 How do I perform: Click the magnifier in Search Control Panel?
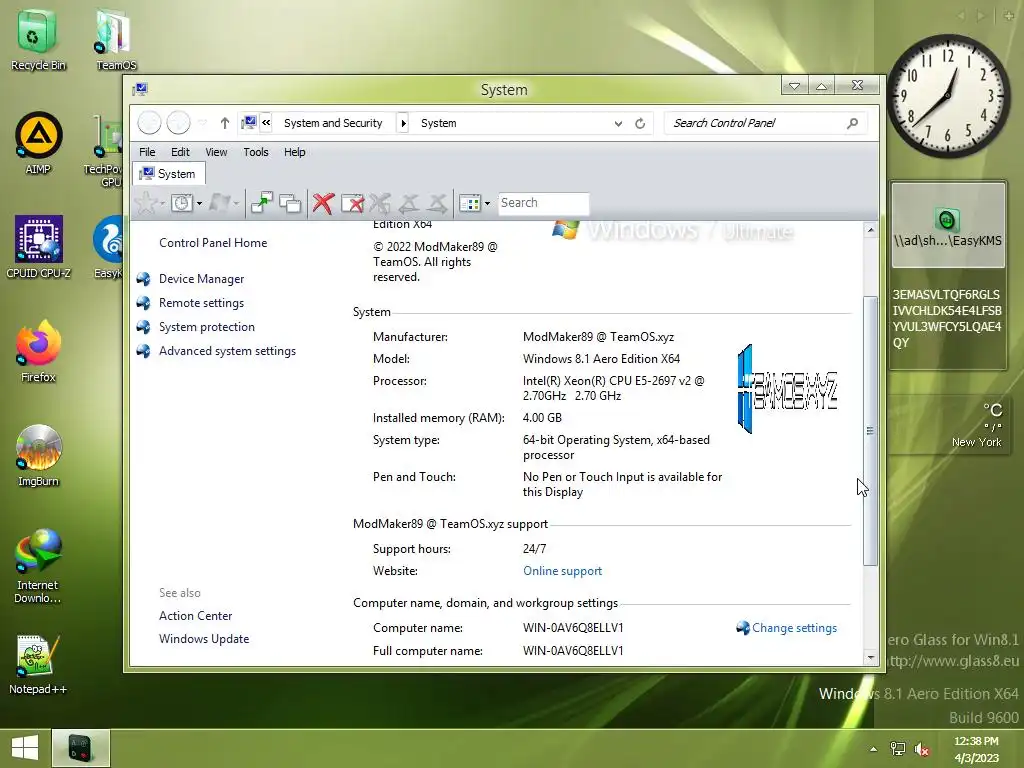pyautogui.click(x=852, y=123)
